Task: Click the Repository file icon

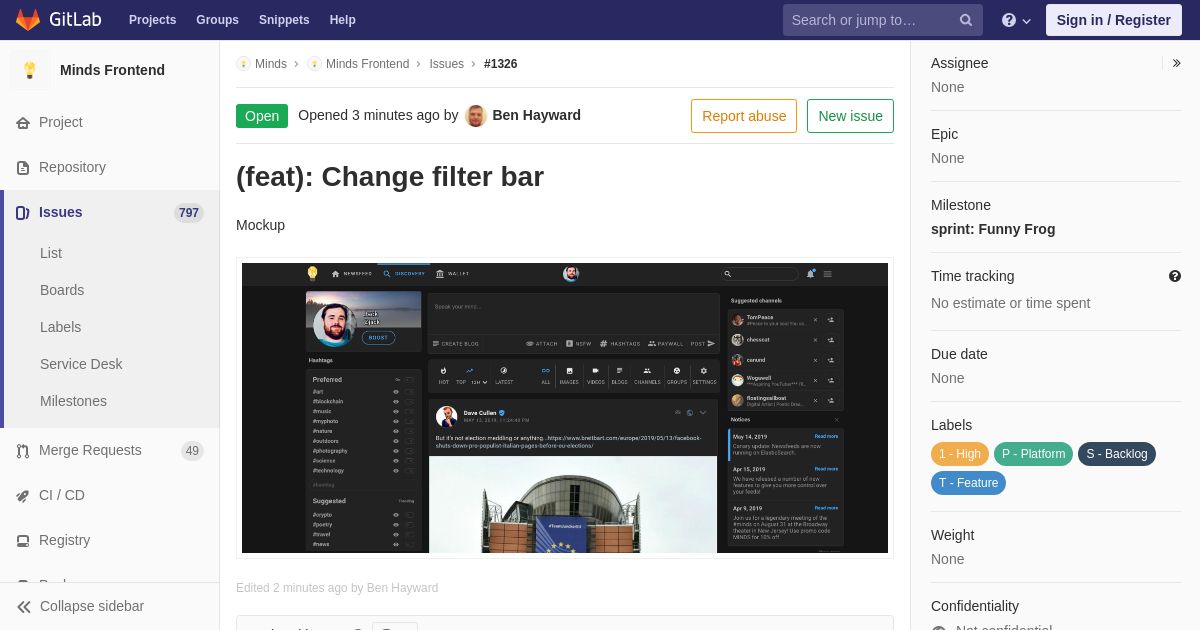Action: [23, 168]
